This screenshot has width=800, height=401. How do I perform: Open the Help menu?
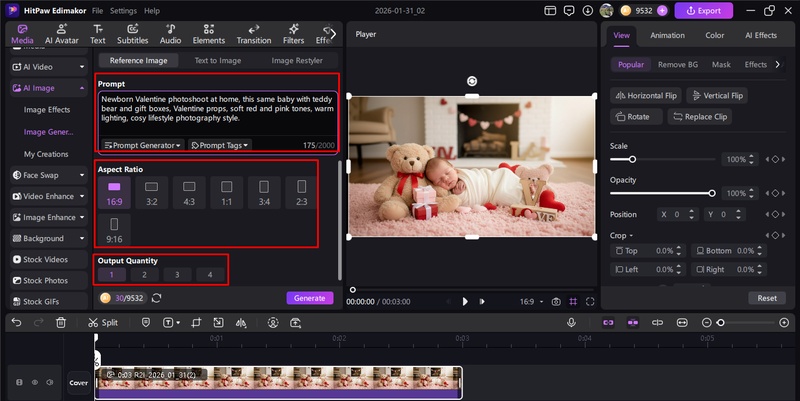tap(152, 11)
